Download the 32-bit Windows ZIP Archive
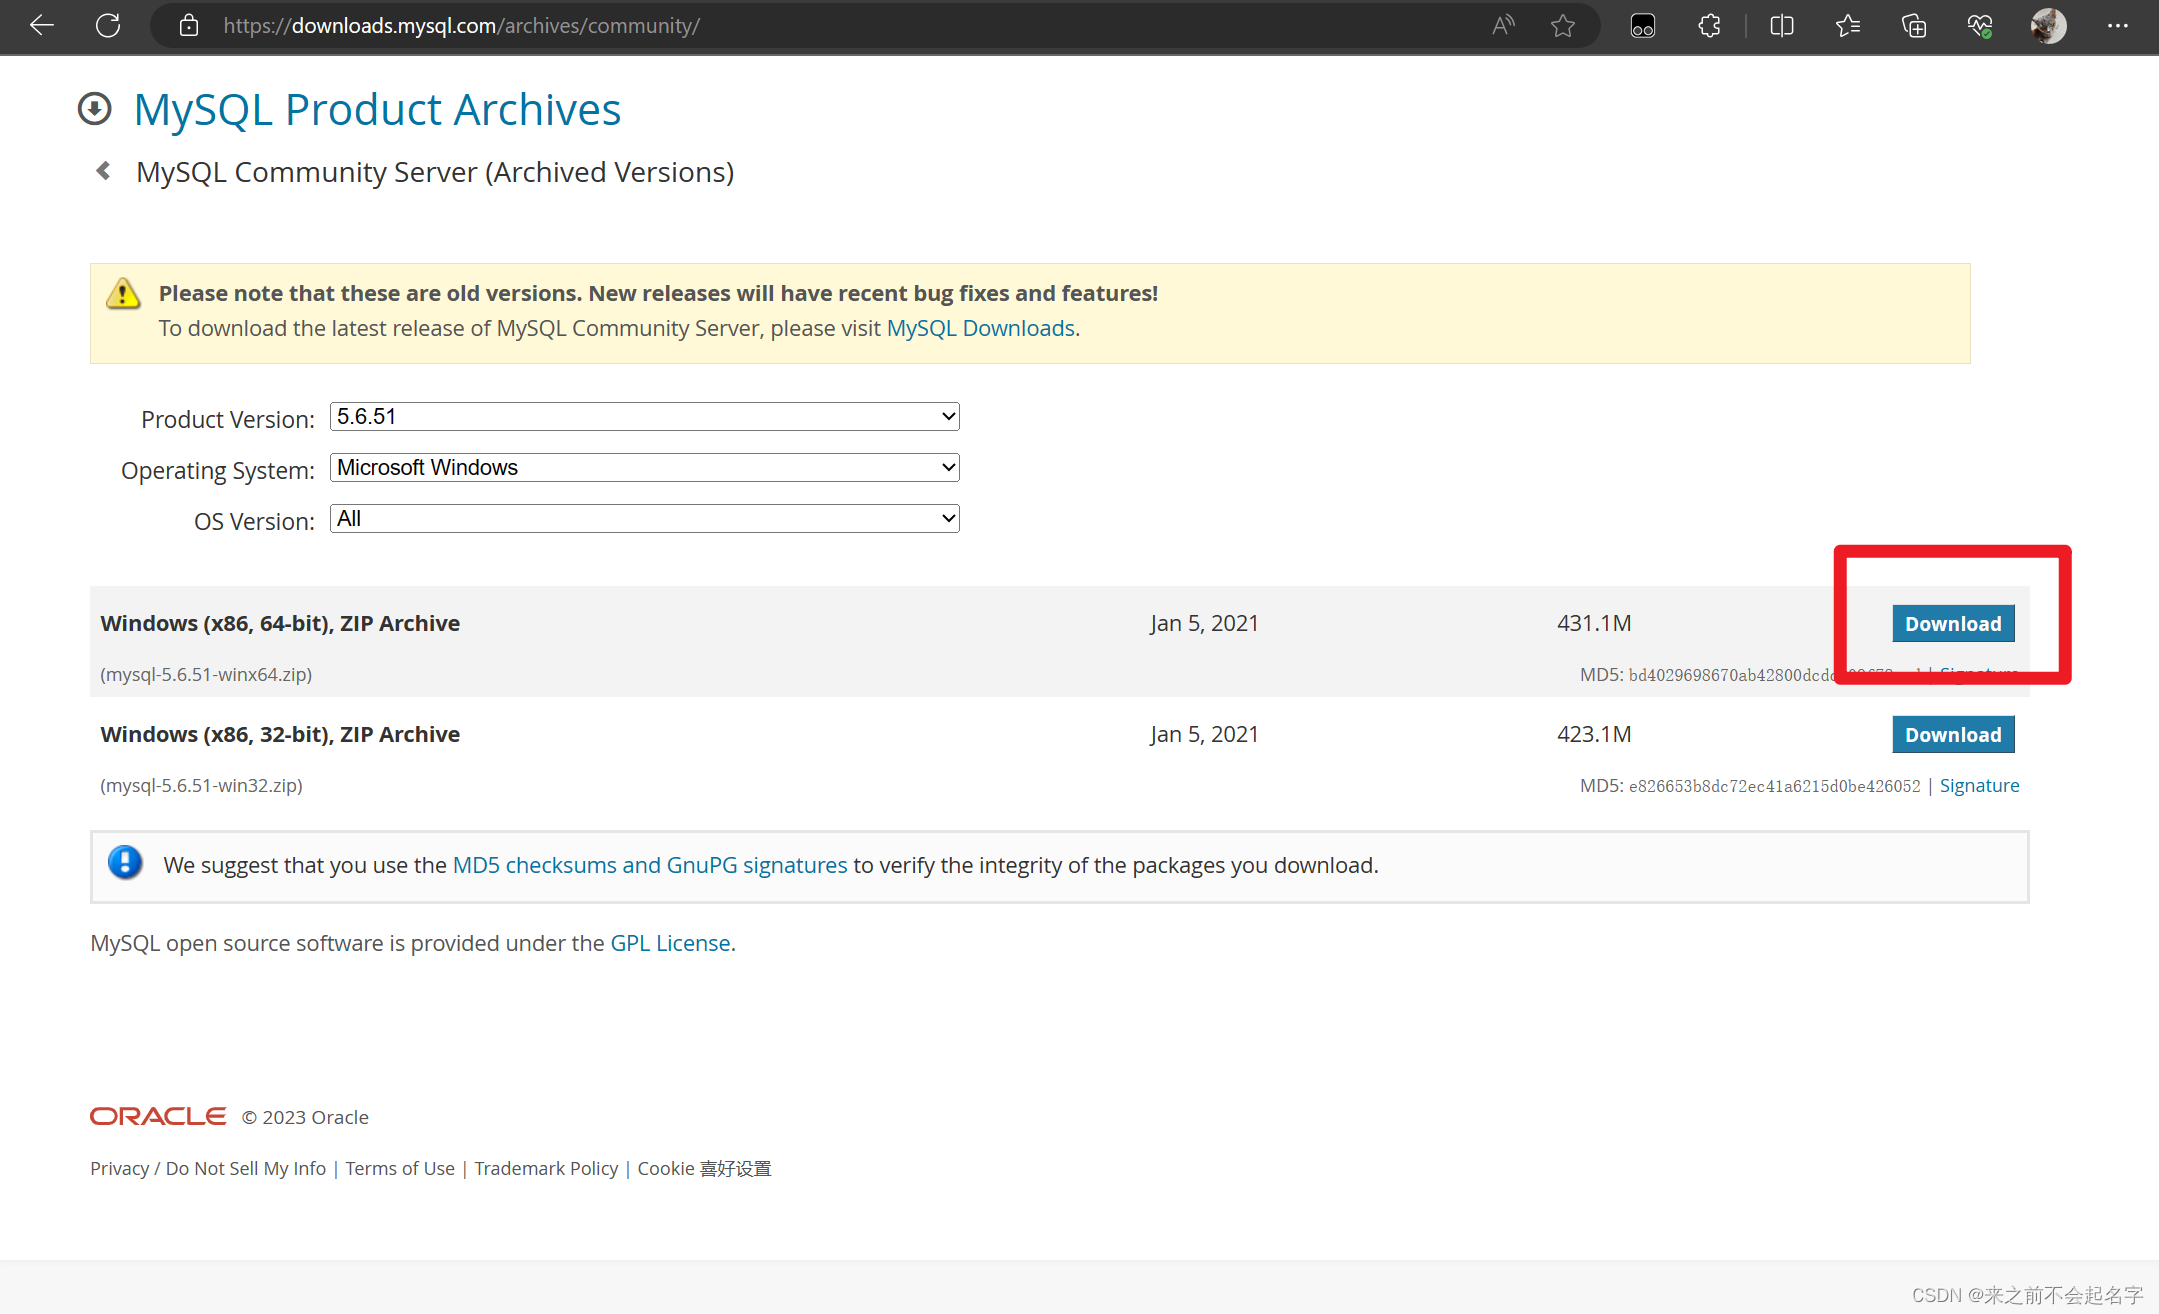Image resolution: width=2159 pixels, height=1314 pixels. click(1952, 735)
